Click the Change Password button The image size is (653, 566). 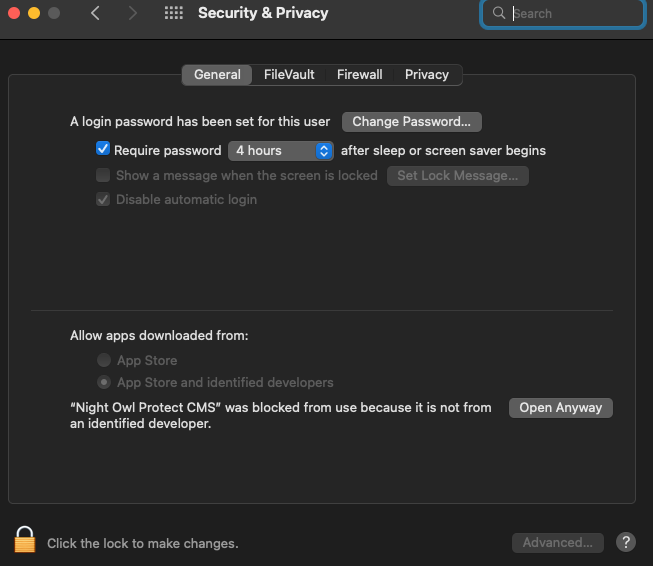coord(411,122)
